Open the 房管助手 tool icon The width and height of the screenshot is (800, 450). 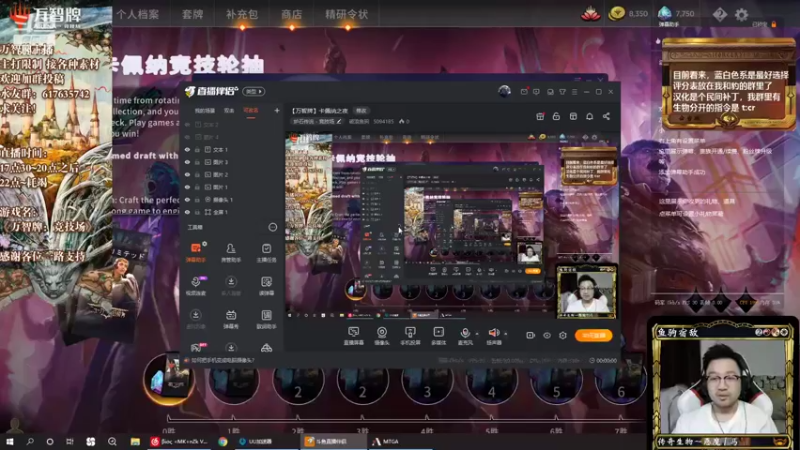coord(231,253)
